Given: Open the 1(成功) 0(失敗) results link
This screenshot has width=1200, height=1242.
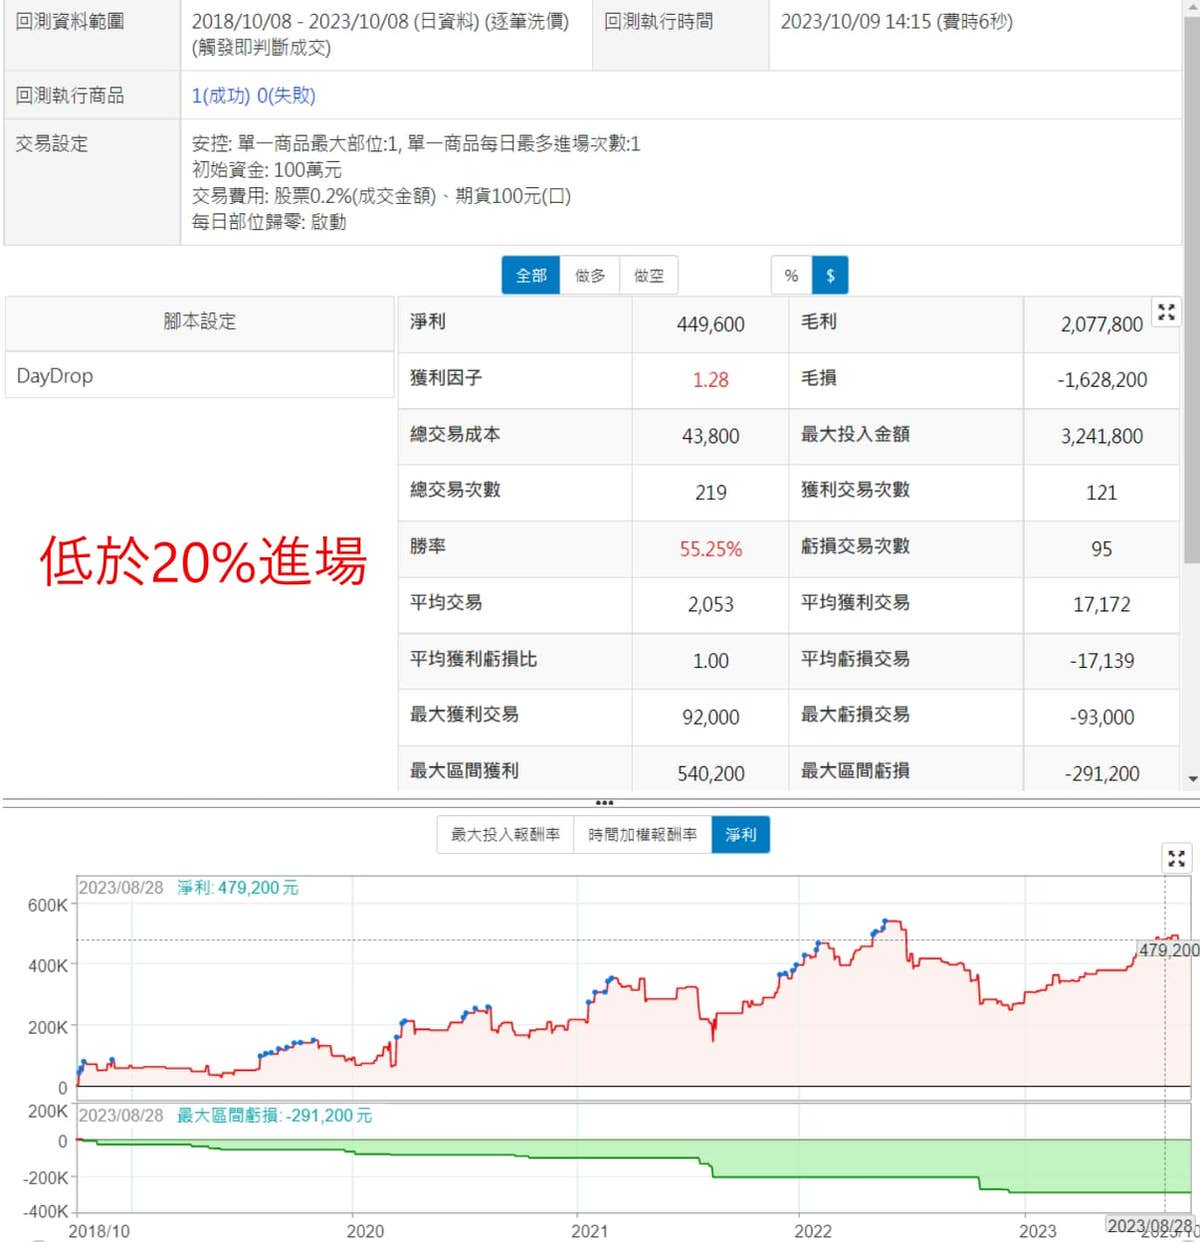Looking at the screenshot, I should (253, 96).
